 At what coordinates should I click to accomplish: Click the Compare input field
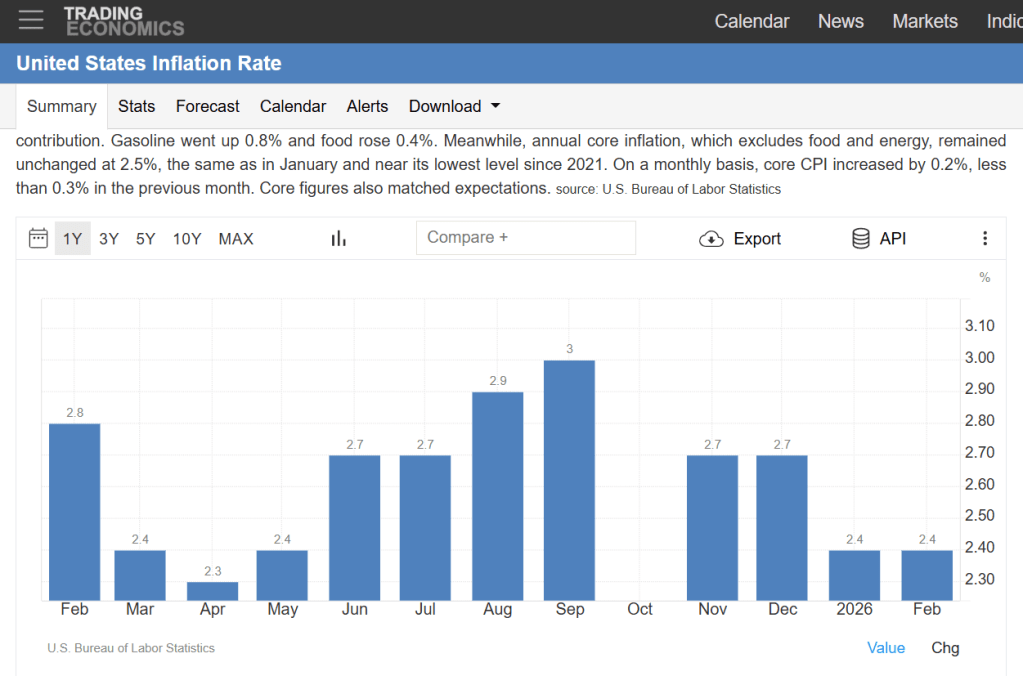click(x=525, y=238)
